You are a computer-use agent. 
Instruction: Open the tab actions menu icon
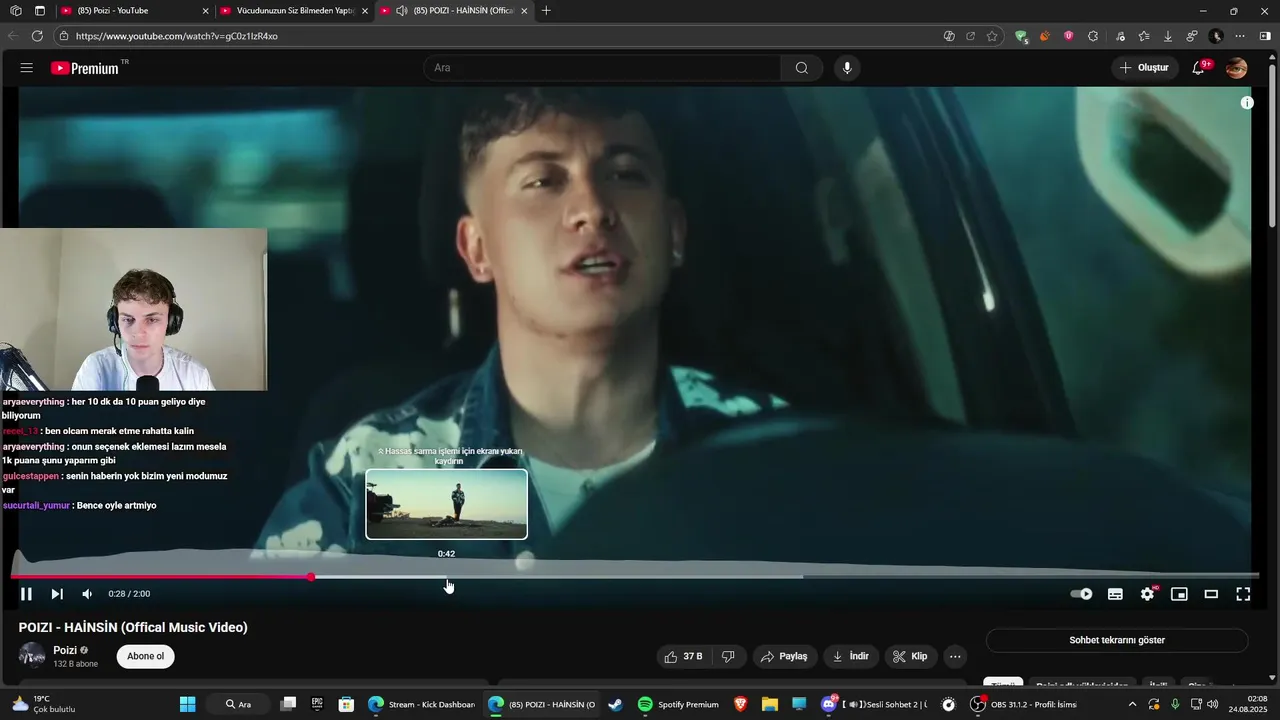39,10
